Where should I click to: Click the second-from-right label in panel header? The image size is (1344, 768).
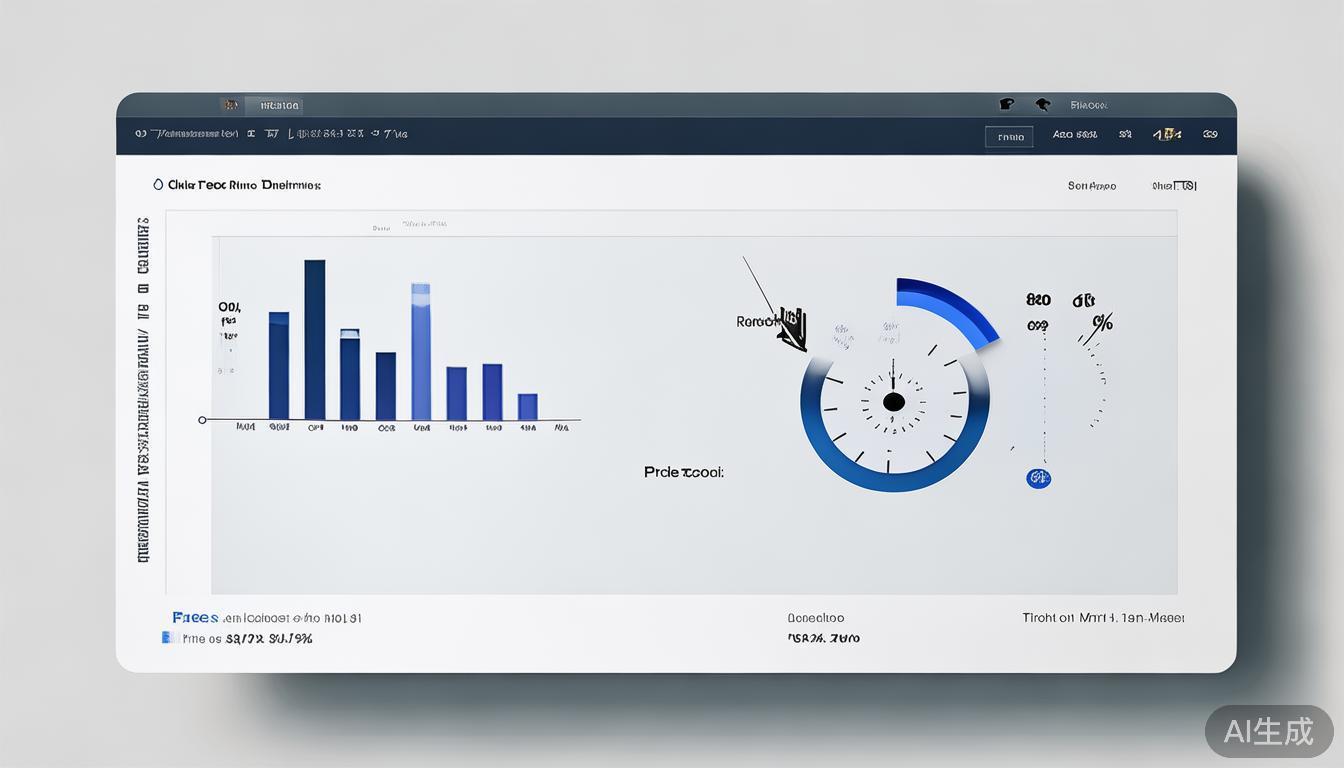pyautogui.click(x=1091, y=186)
